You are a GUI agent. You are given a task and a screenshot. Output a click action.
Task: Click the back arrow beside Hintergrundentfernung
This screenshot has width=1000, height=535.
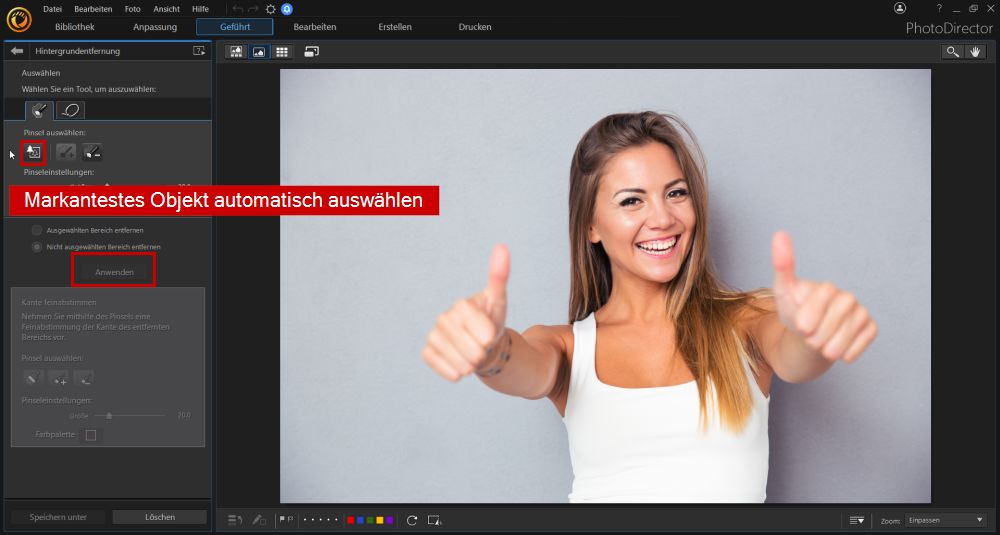point(16,50)
